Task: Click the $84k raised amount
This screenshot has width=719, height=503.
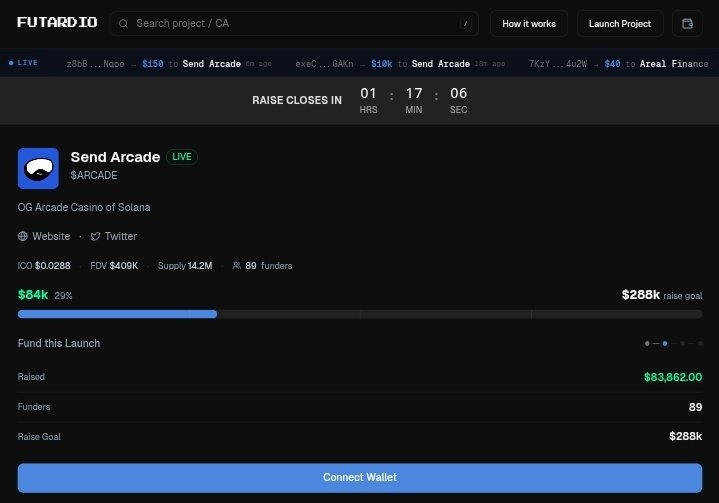Action: coord(33,294)
